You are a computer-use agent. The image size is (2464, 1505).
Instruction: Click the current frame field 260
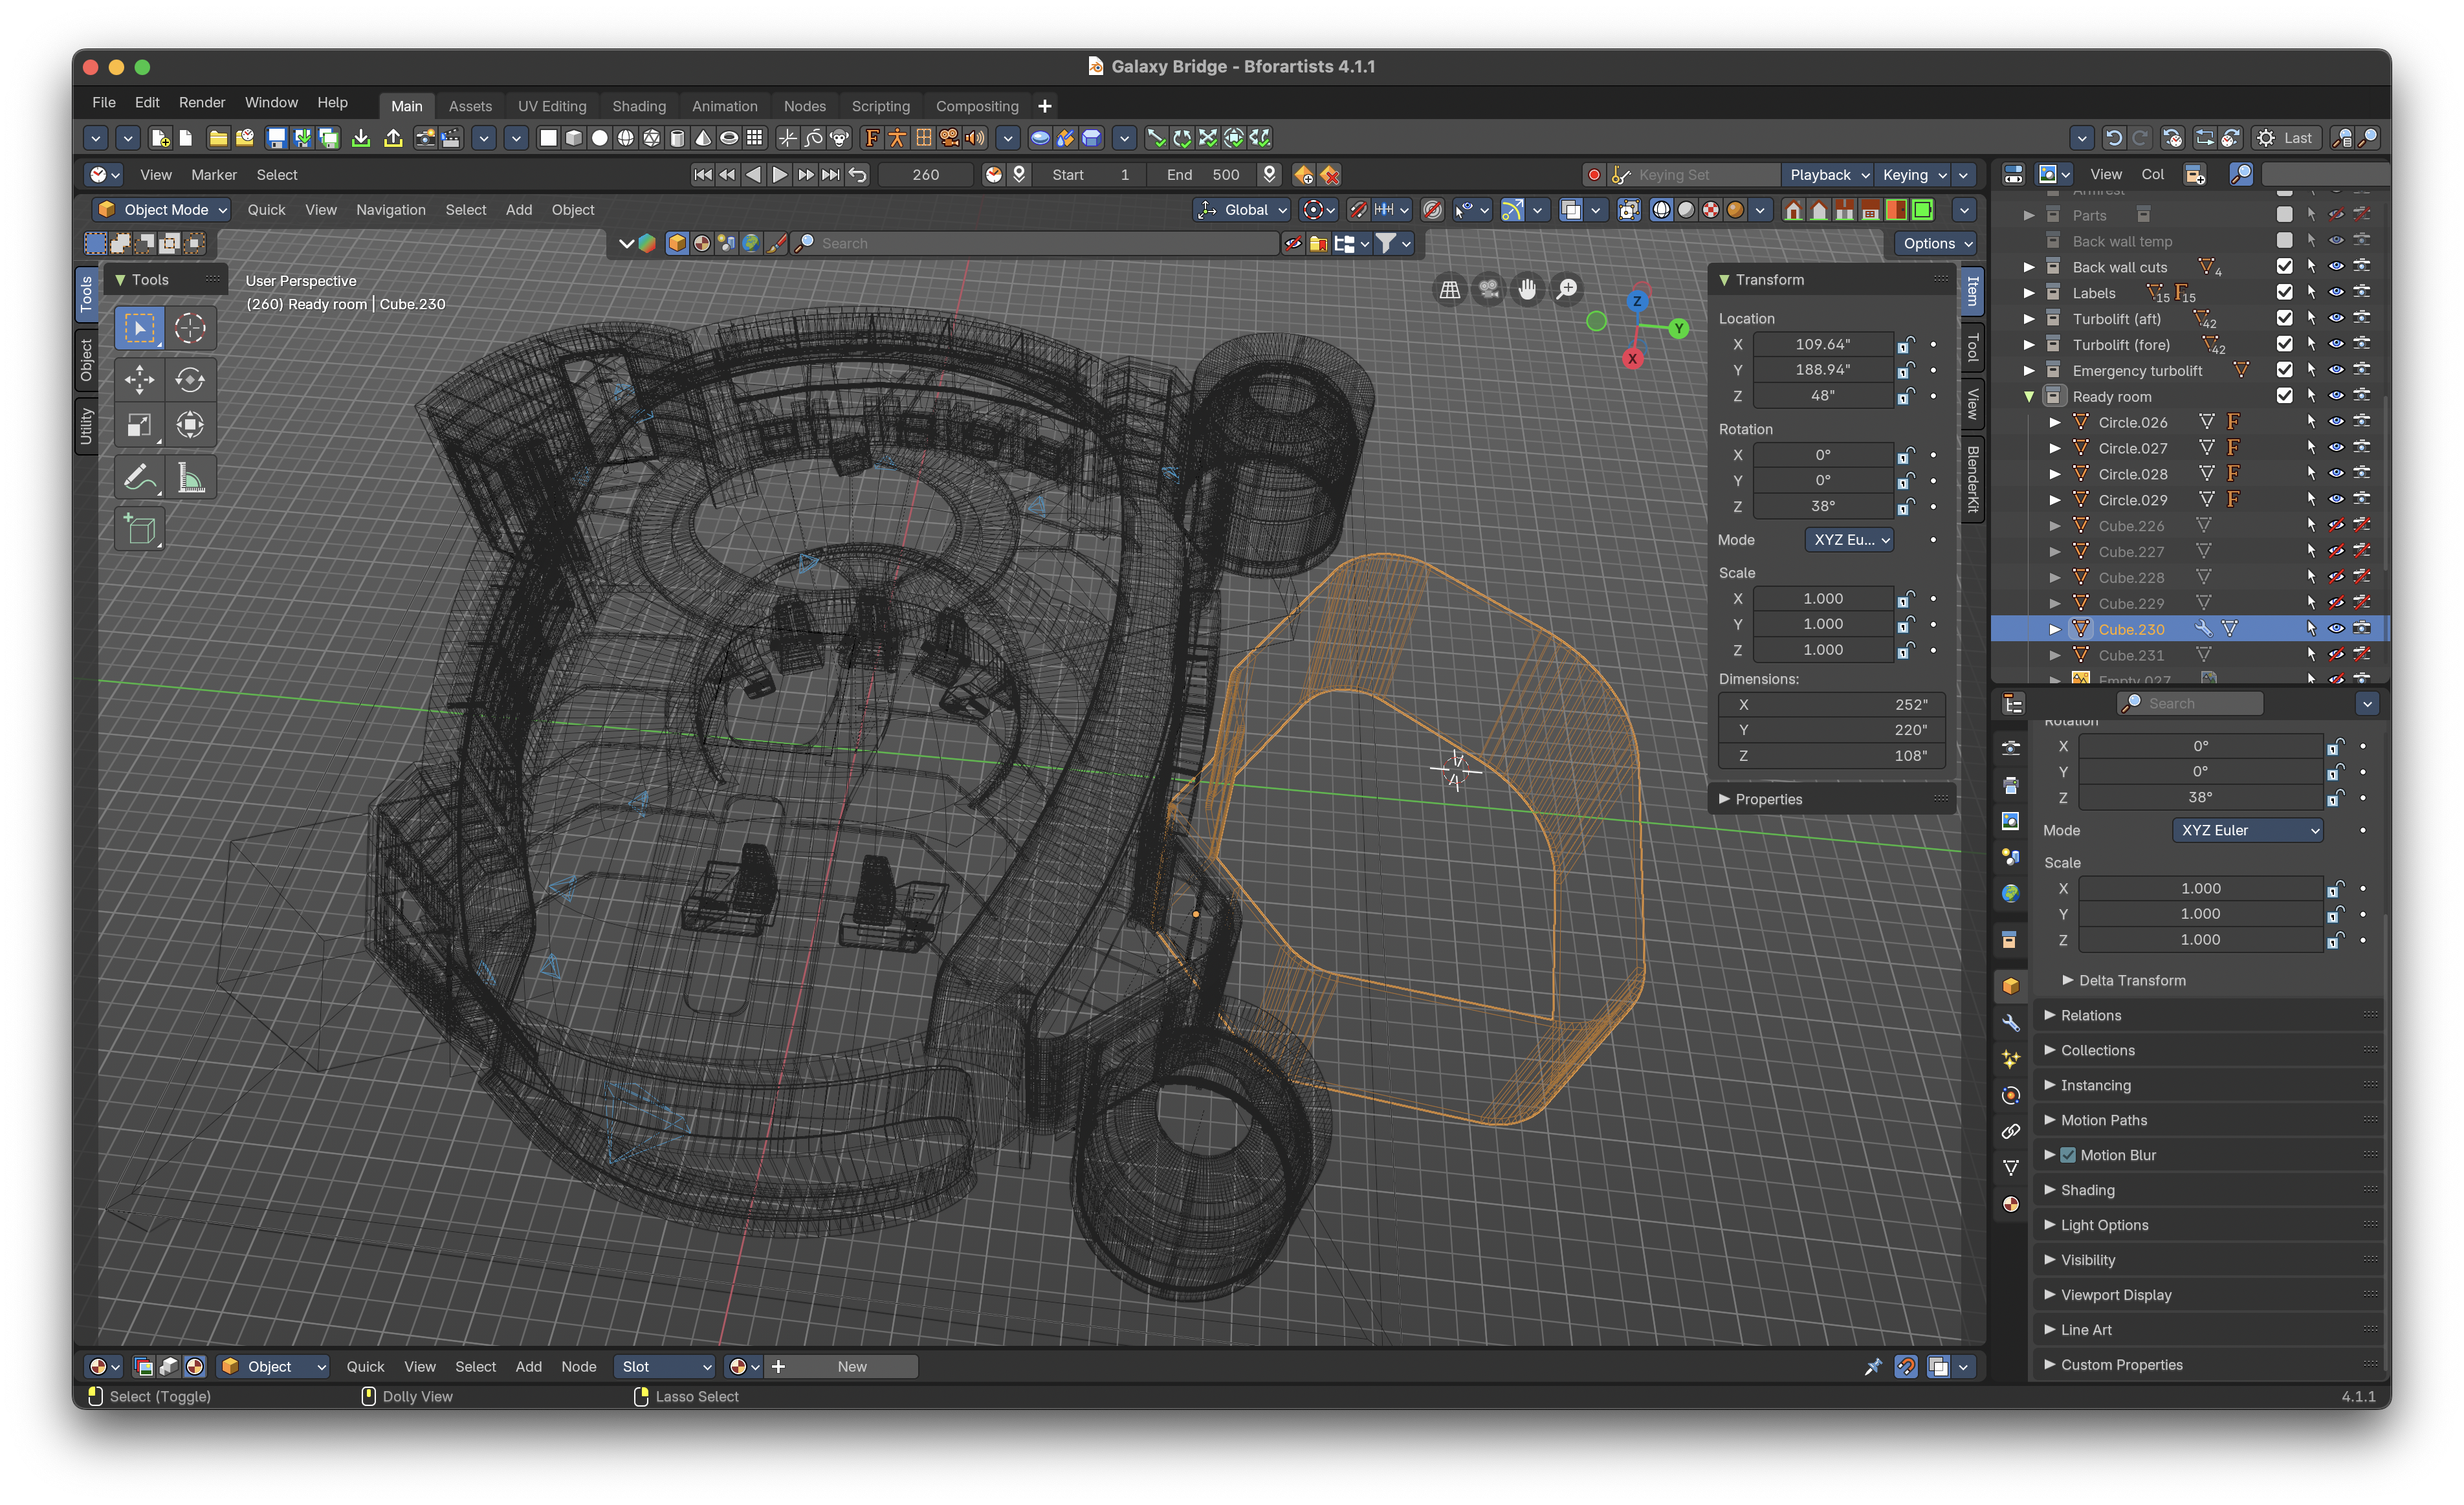926,175
